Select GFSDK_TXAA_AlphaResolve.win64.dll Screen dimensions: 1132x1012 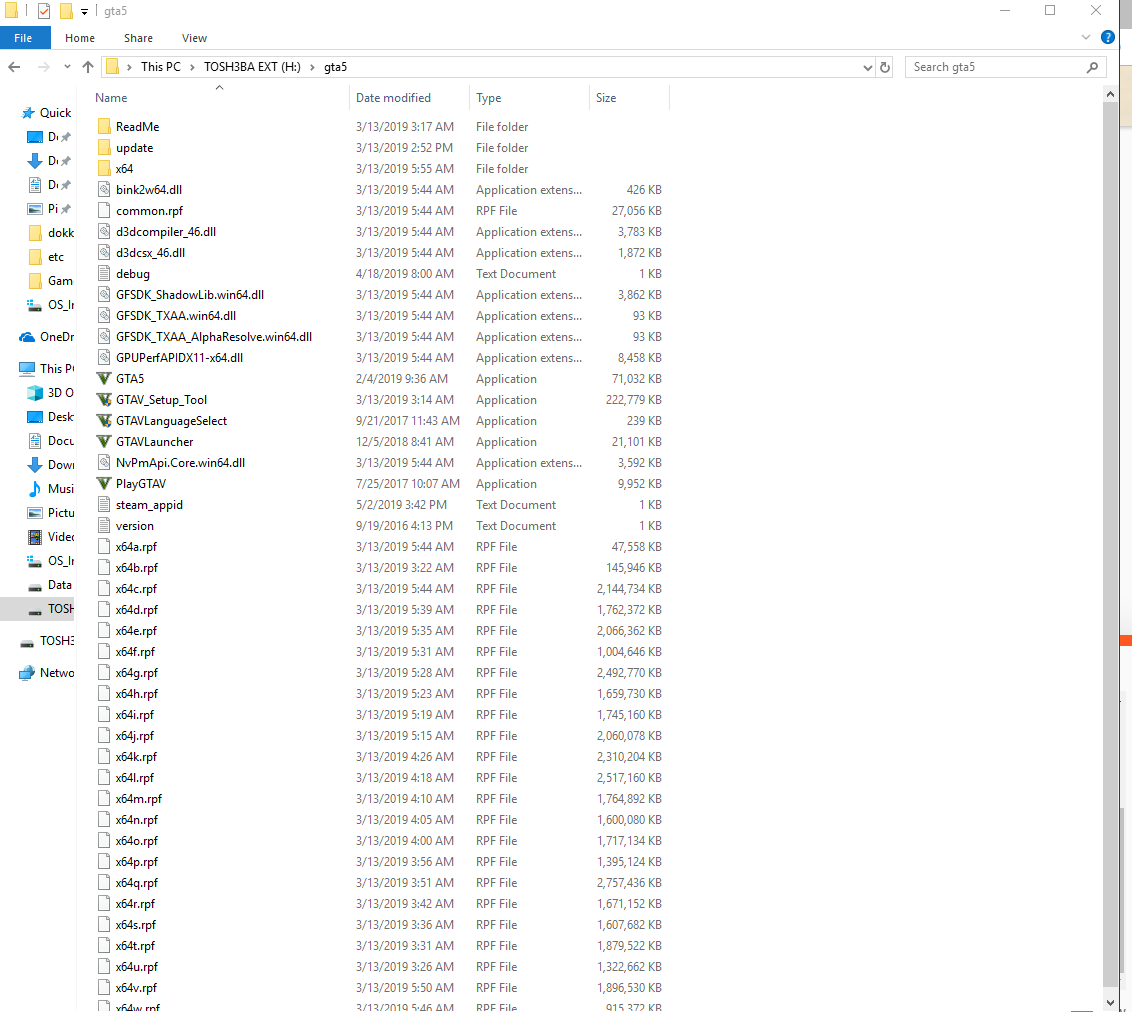214,337
